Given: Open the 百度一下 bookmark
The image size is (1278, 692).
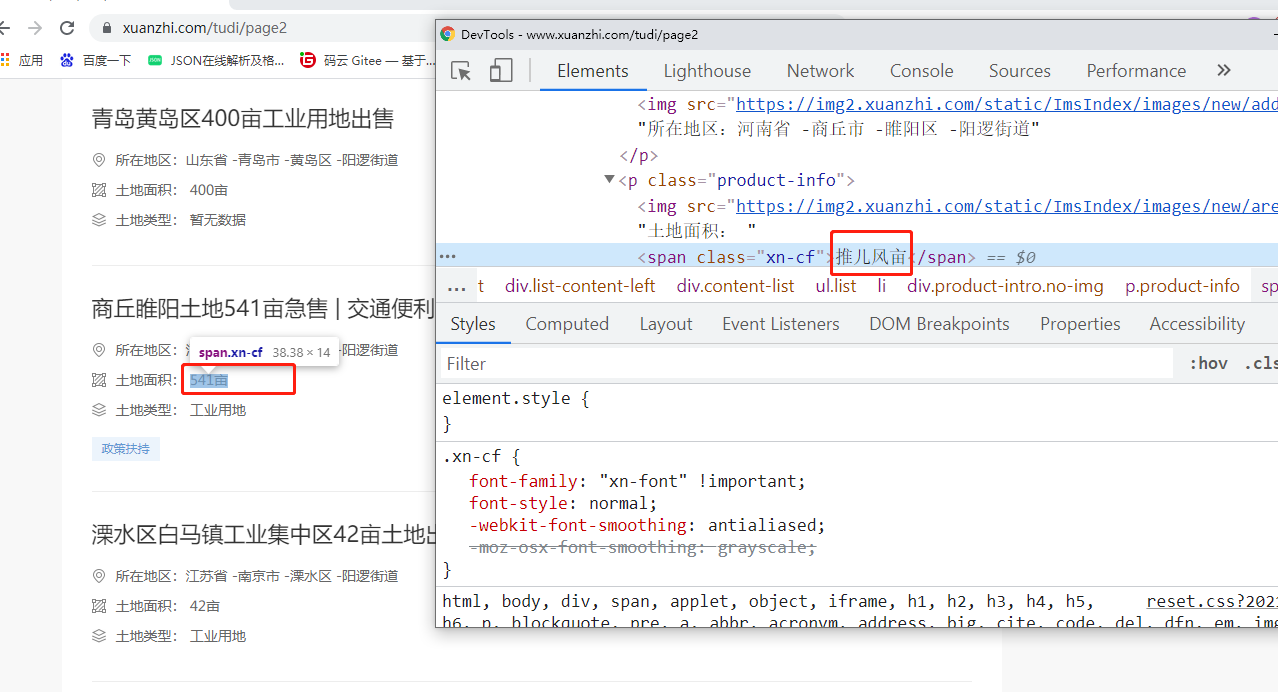Looking at the screenshot, I should [96, 60].
